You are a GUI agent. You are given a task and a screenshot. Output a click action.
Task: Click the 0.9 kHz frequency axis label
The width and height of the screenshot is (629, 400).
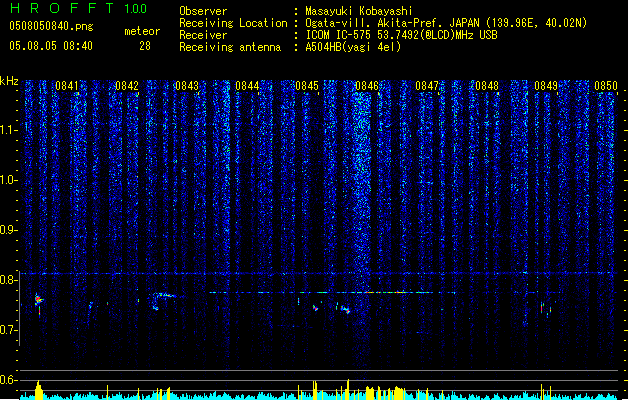pyautogui.click(x=8, y=230)
